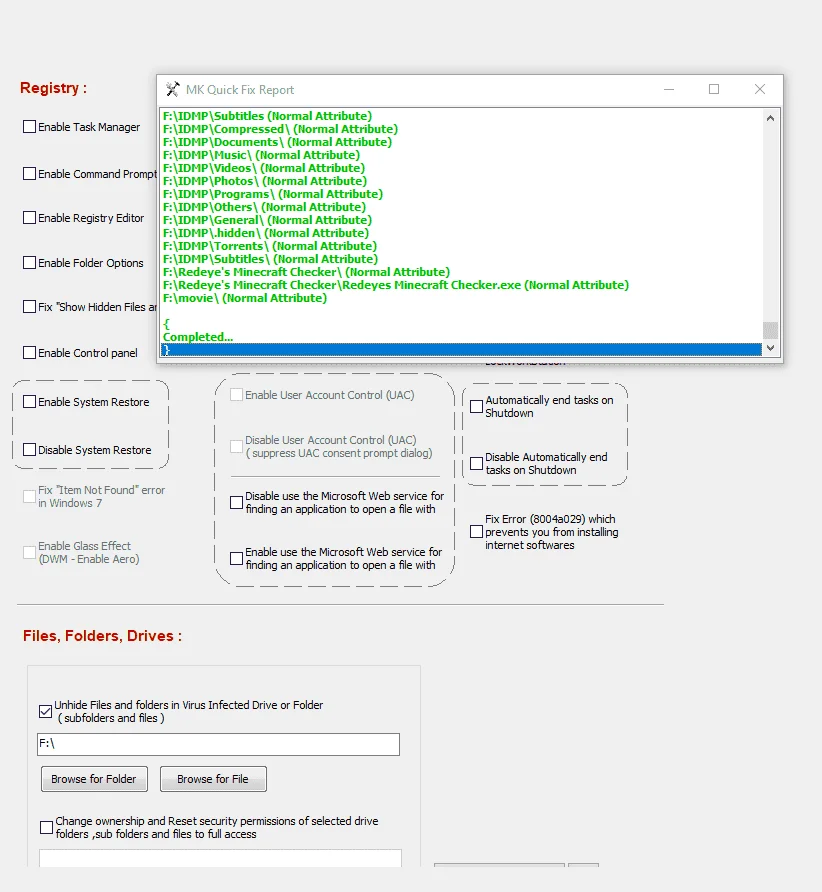This screenshot has width=822, height=892.
Task: Click Browse for File button
Action: pos(213,779)
